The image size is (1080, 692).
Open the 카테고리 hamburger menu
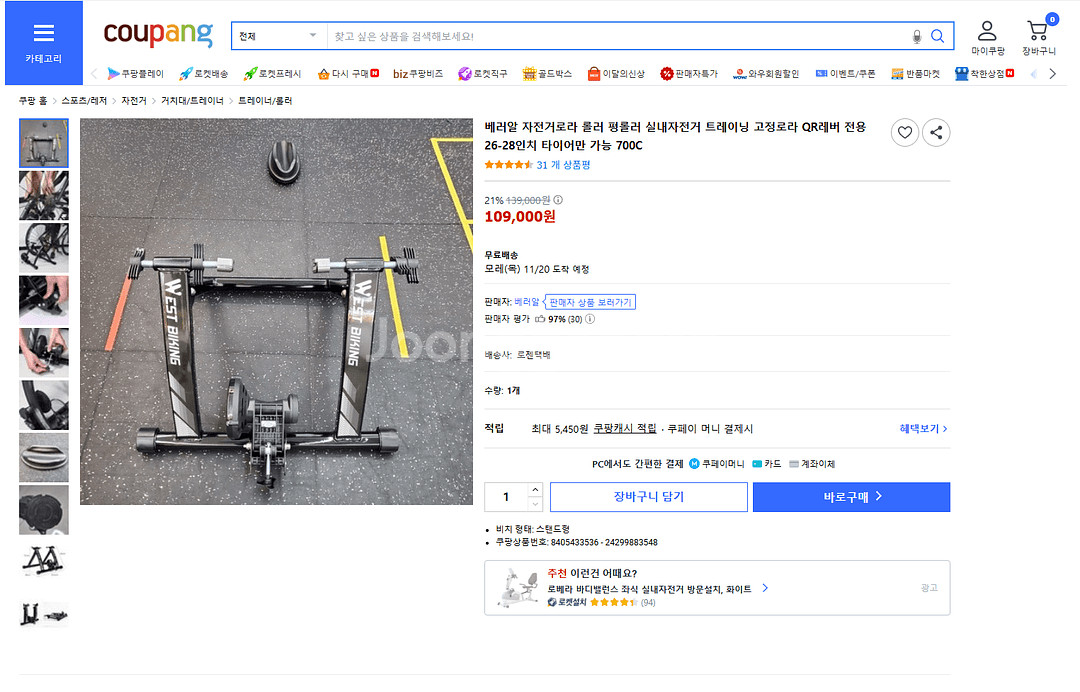pyautogui.click(x=43, y=31)
